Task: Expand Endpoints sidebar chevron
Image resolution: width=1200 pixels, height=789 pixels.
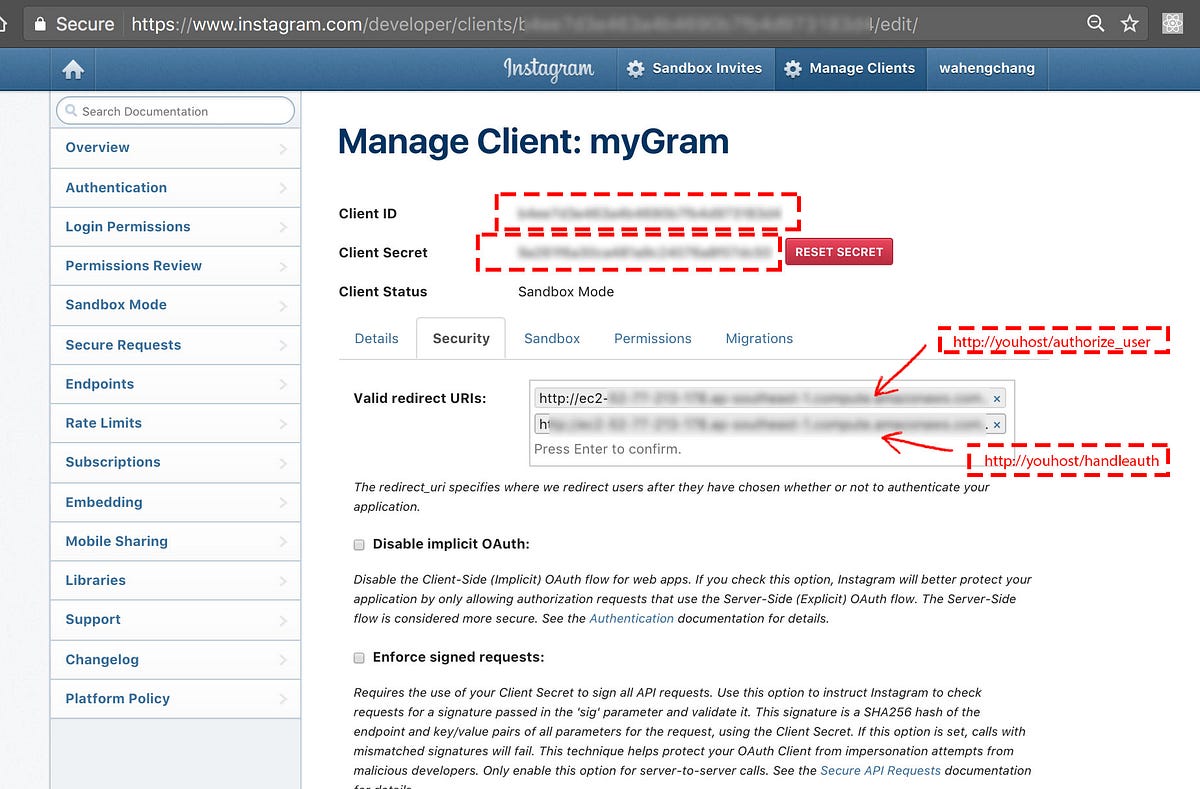Action: (x=284, y=384)
